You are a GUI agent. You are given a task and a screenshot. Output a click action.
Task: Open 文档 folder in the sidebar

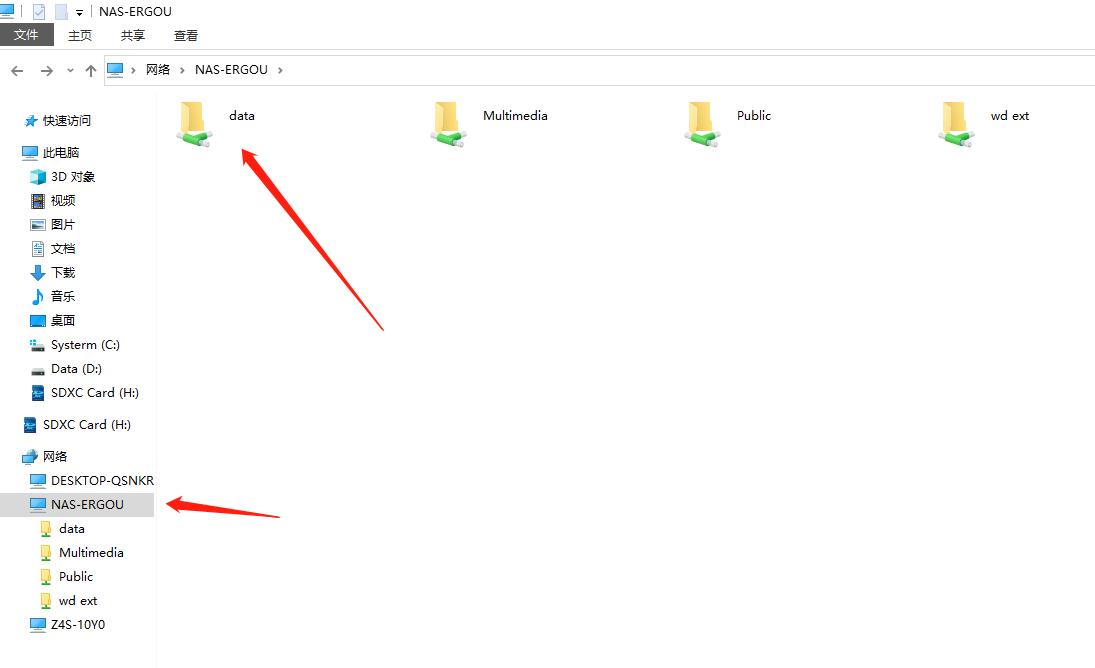63,248
